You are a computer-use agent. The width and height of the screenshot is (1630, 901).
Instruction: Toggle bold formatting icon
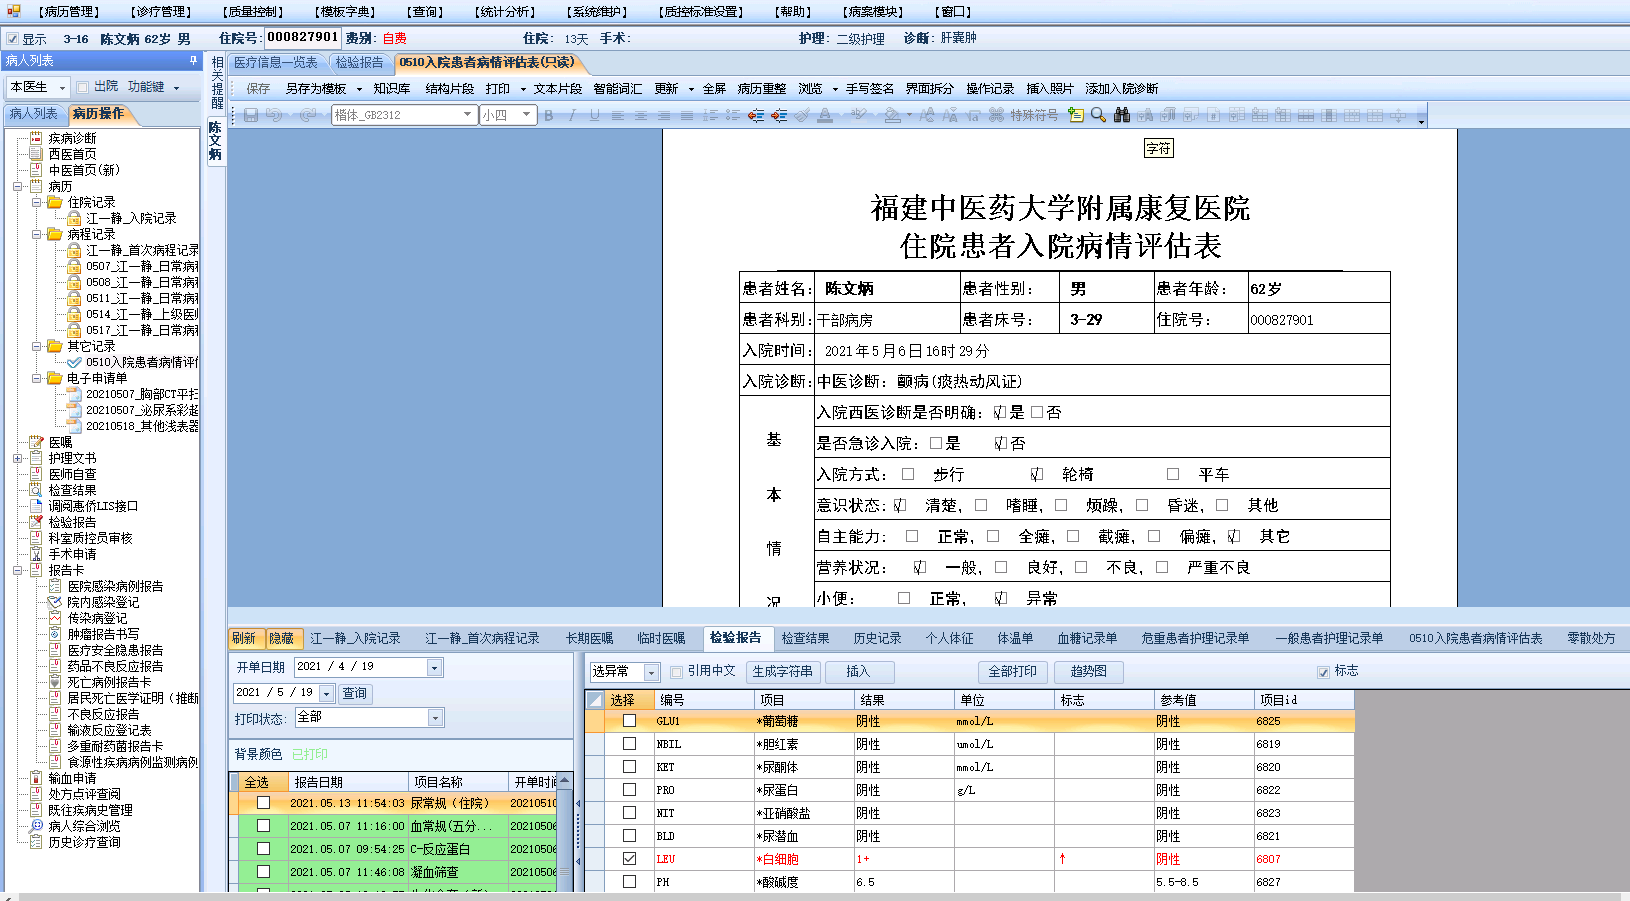coord(548,115)
